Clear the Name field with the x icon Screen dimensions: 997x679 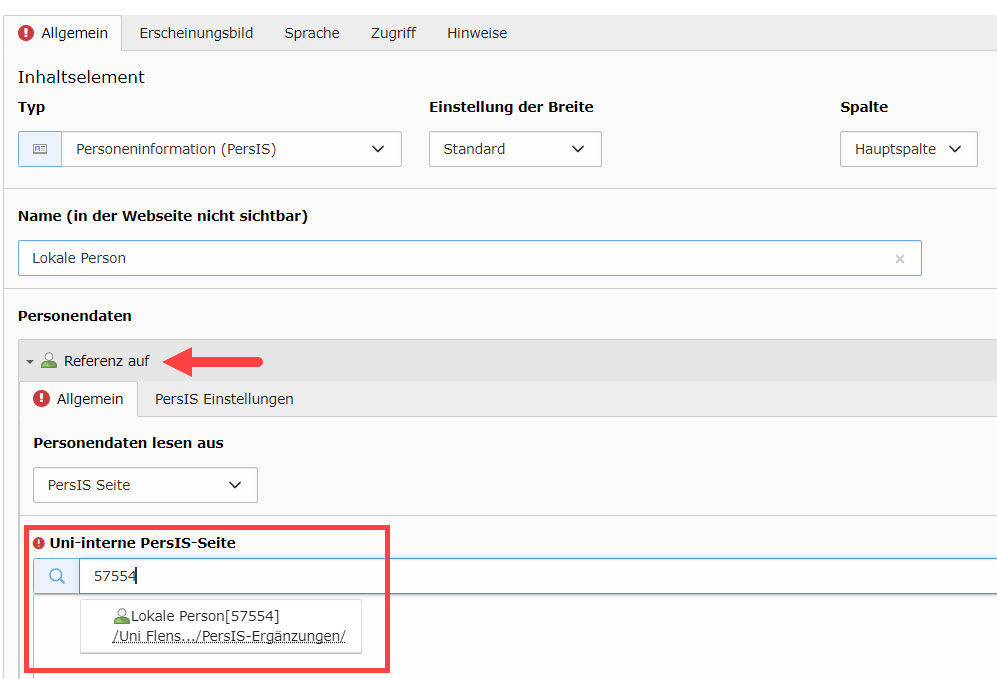tap(899, 259)
